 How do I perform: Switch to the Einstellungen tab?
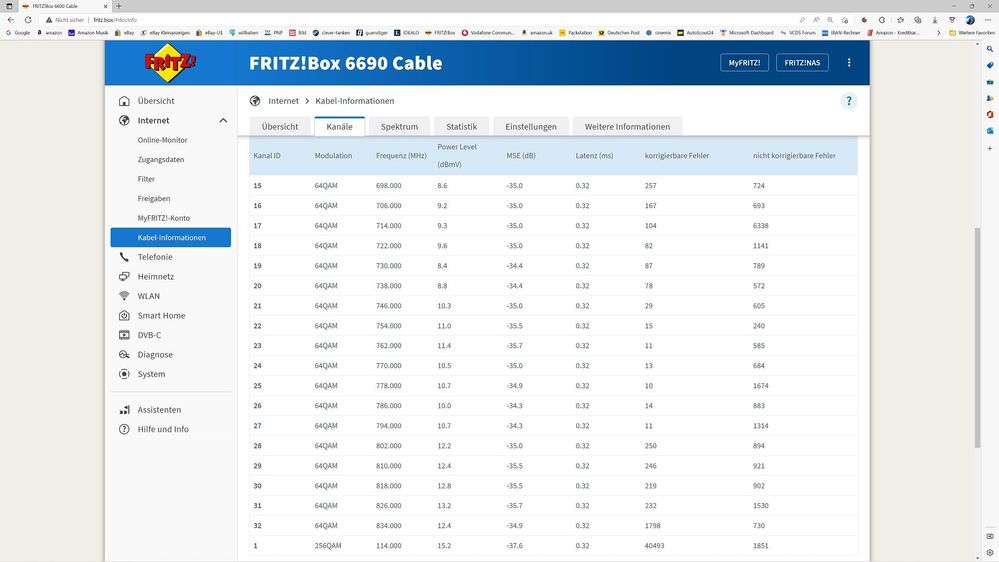[531, 126]
